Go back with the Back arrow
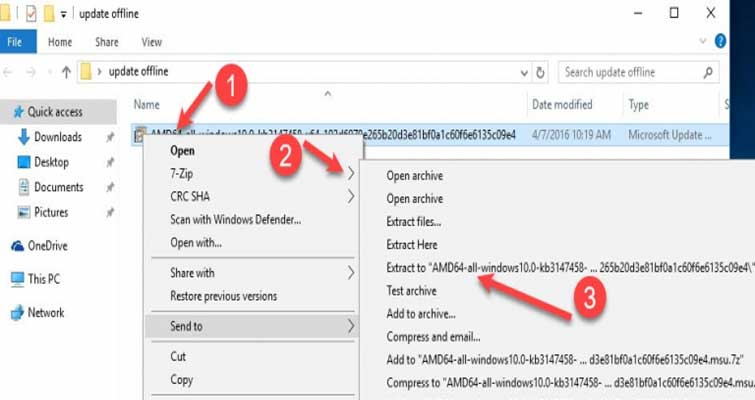Viewport: 755px width, 400px height. [7, 72]
